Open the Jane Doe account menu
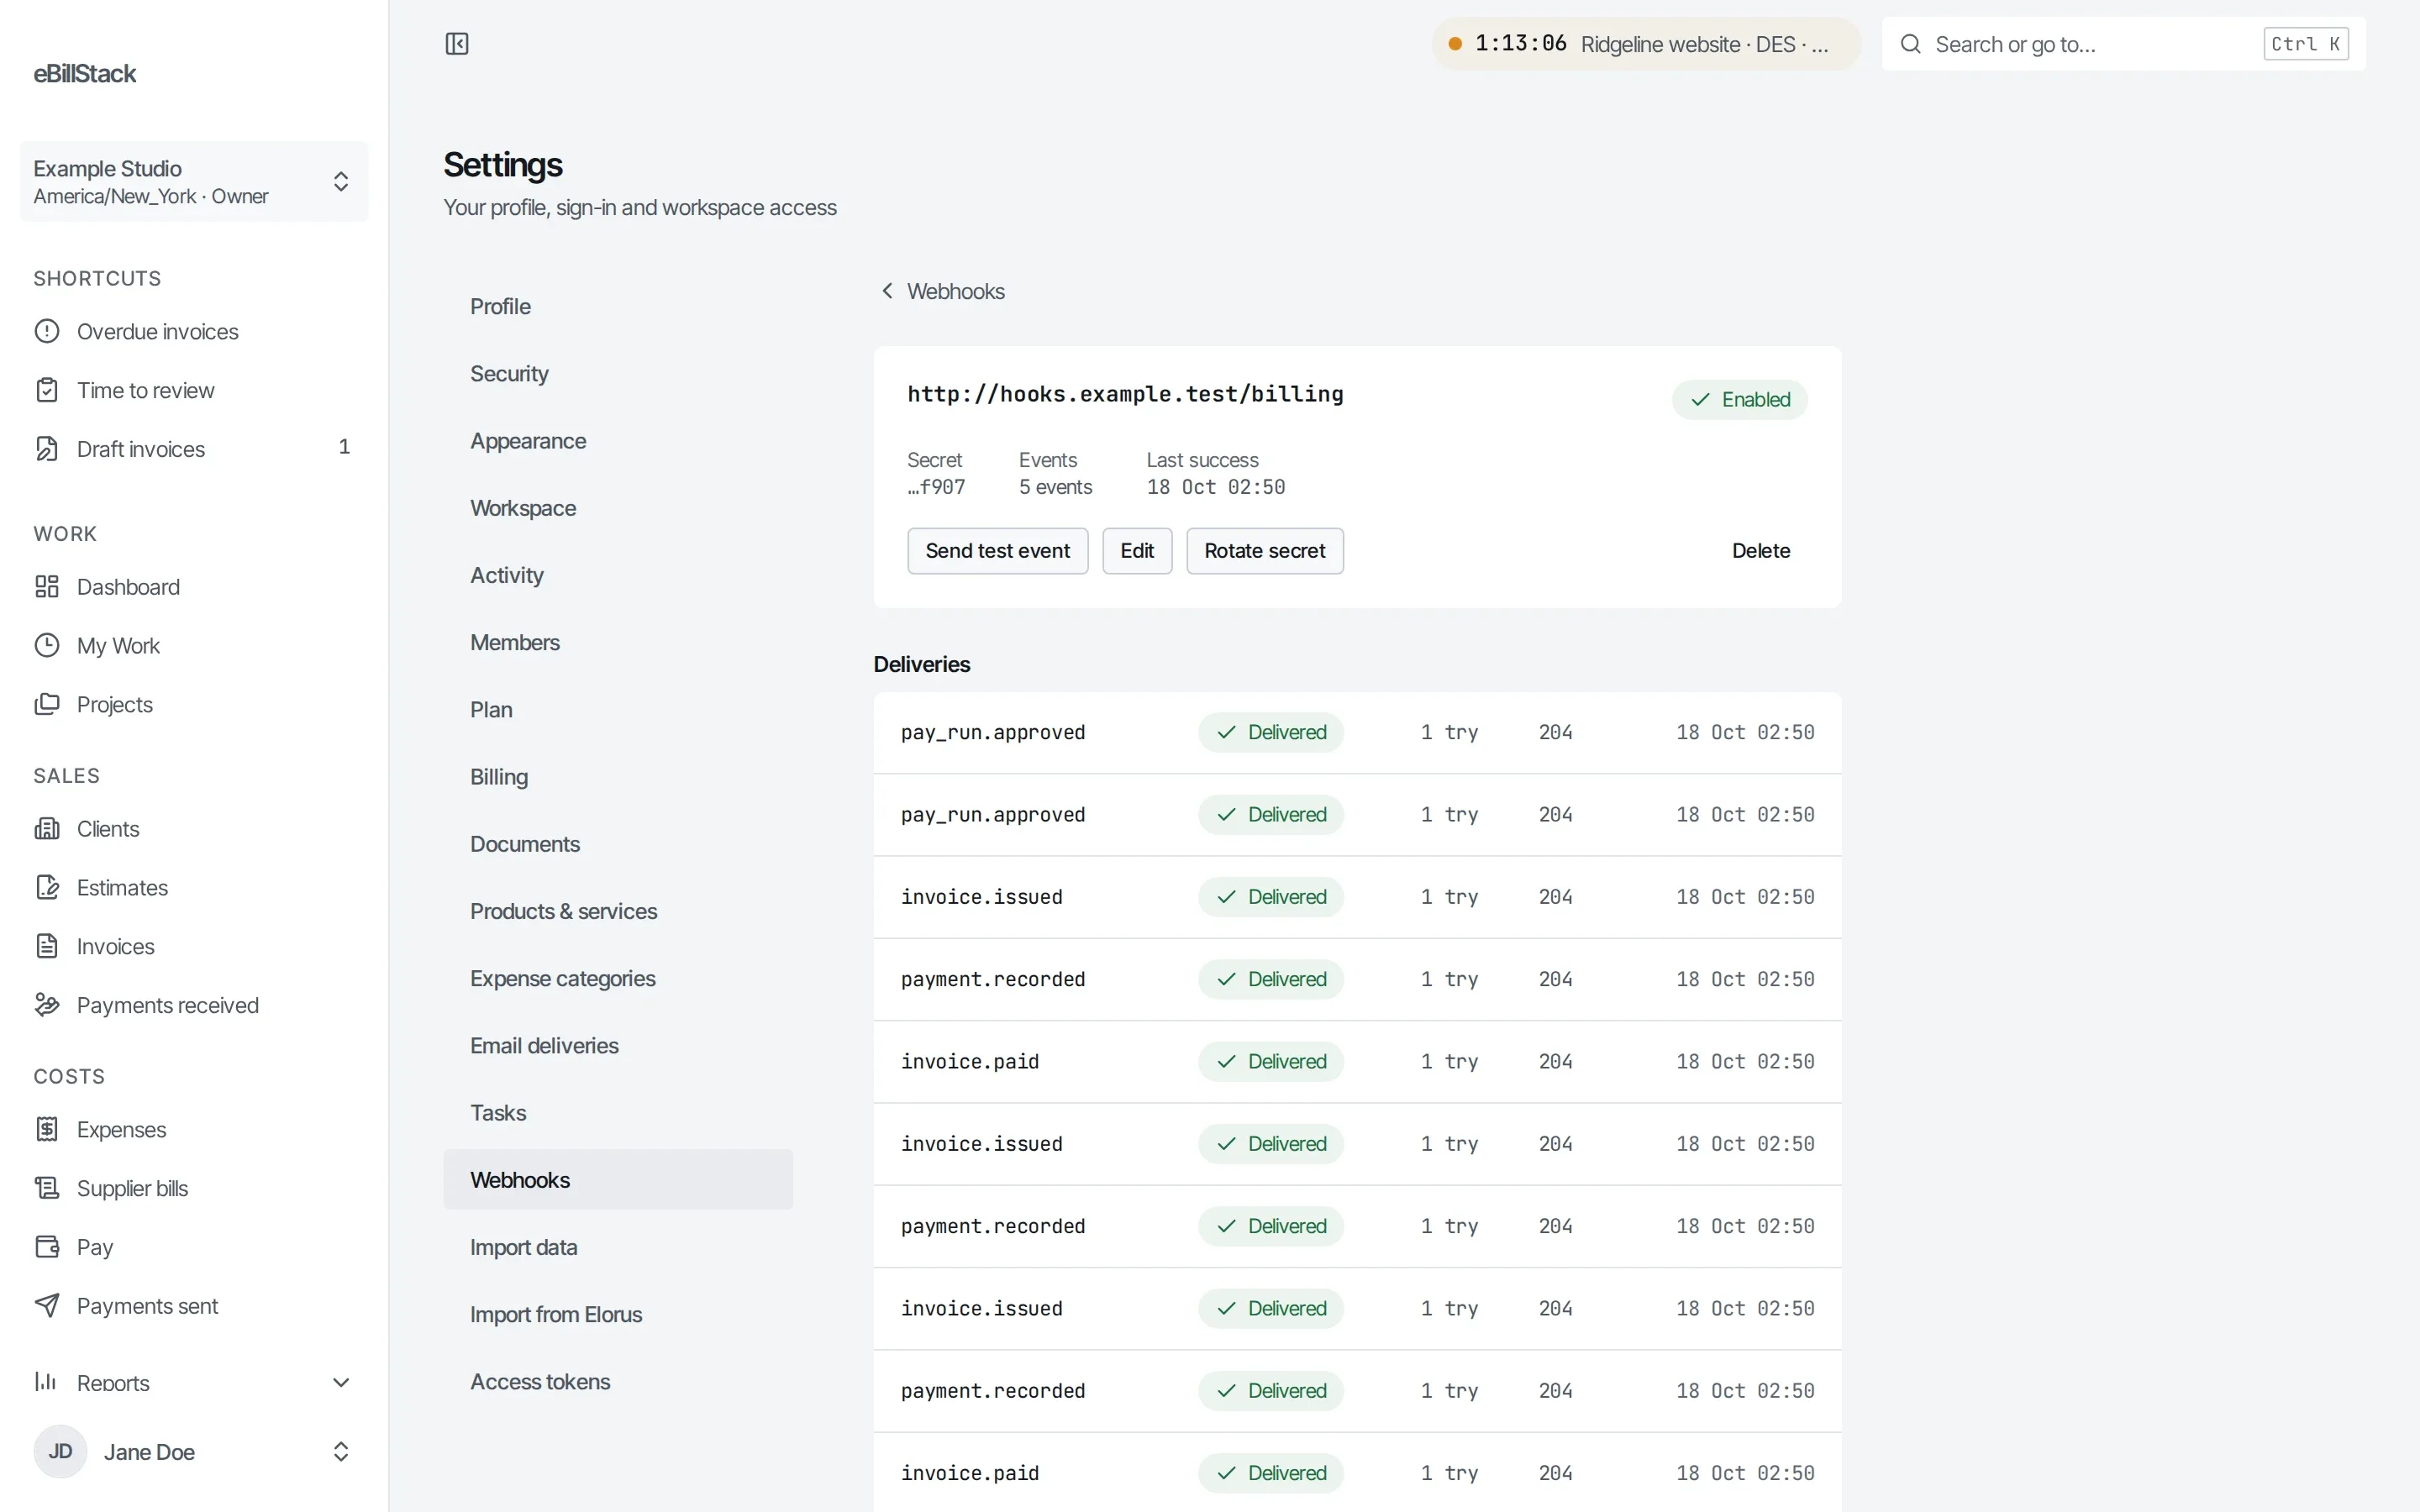The image size is (2420, 1512). 194,1451
